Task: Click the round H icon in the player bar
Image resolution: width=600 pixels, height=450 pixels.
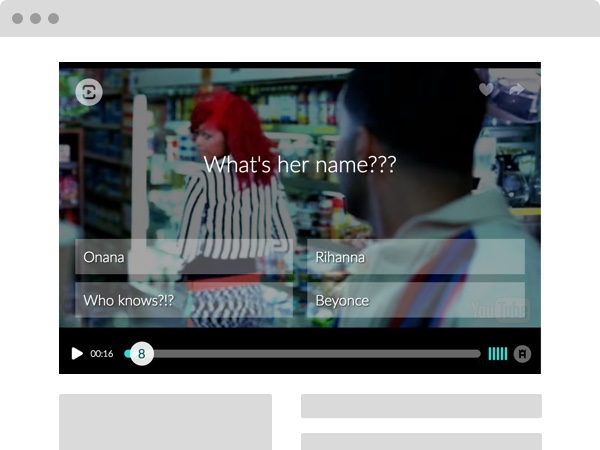Action: pos(522,354)
